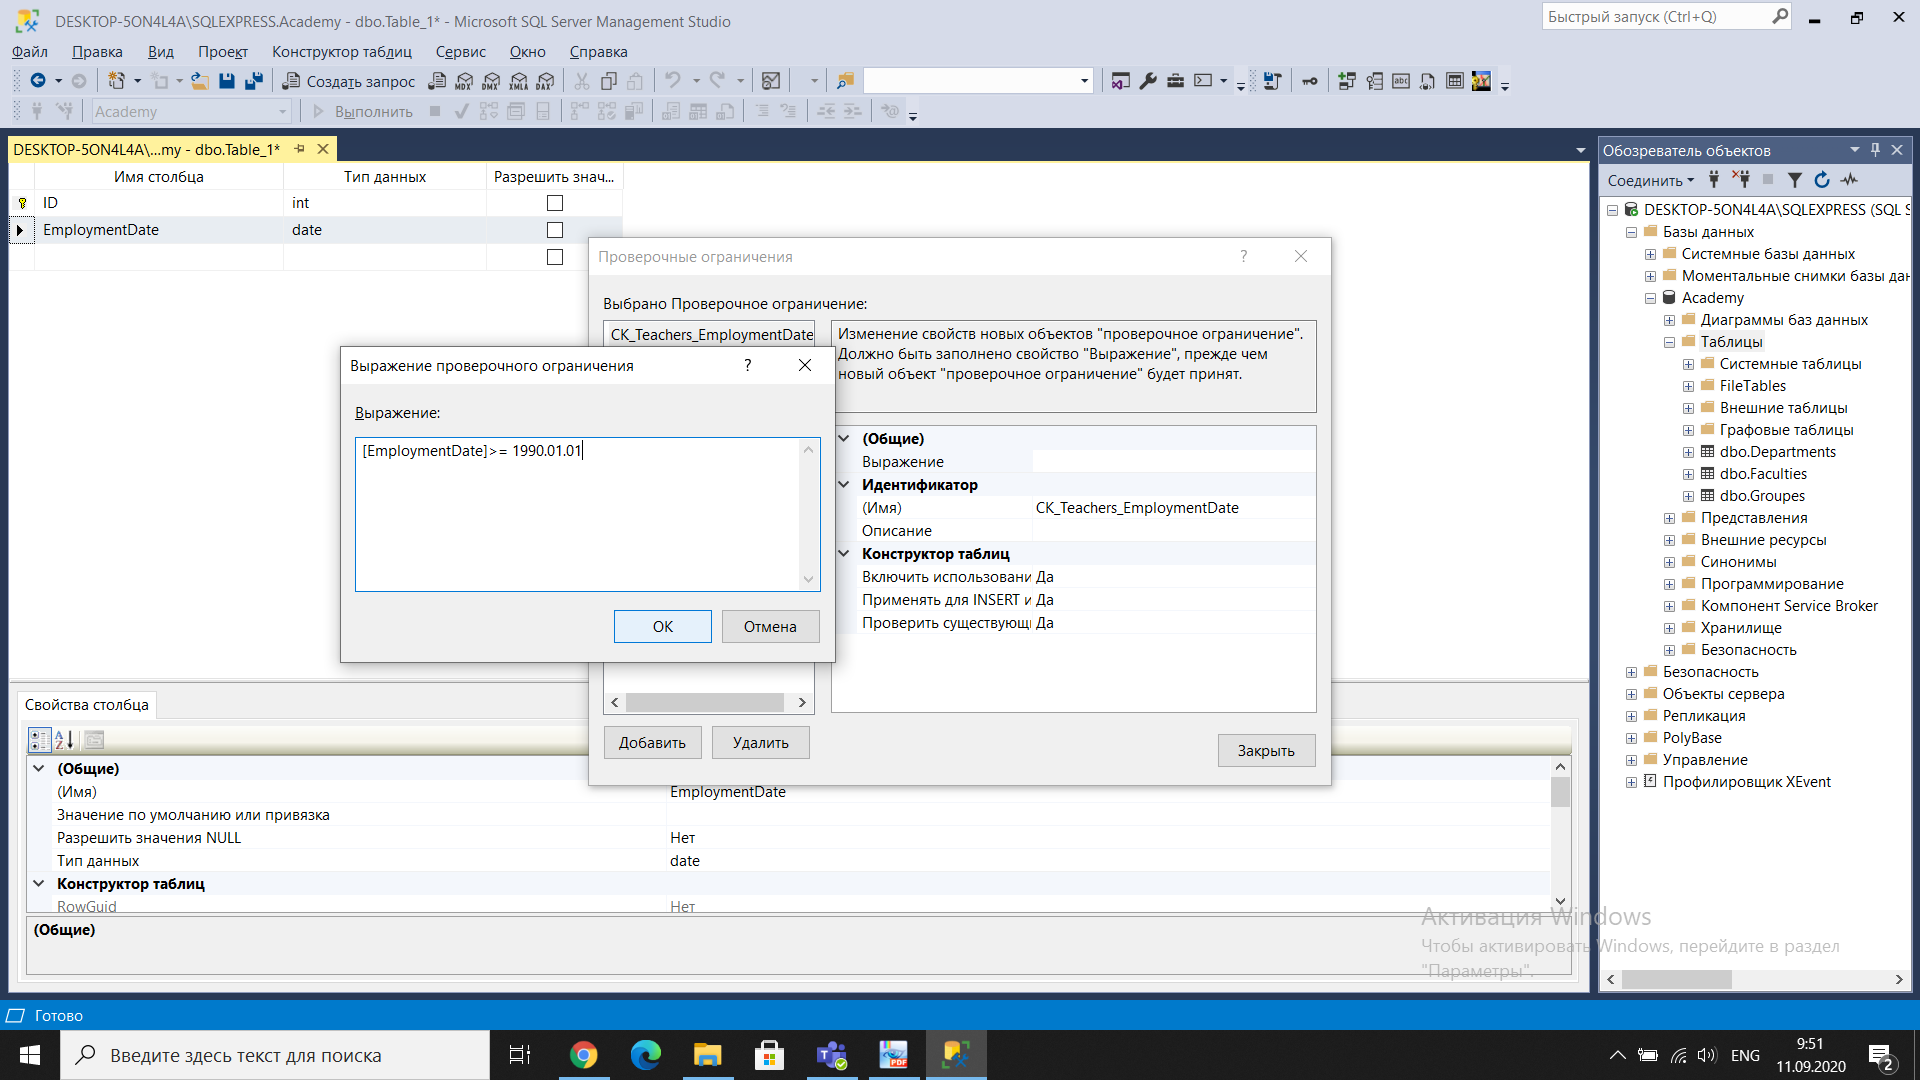Confirm the expression with OK button
1920x1080 pixels.
663,627
